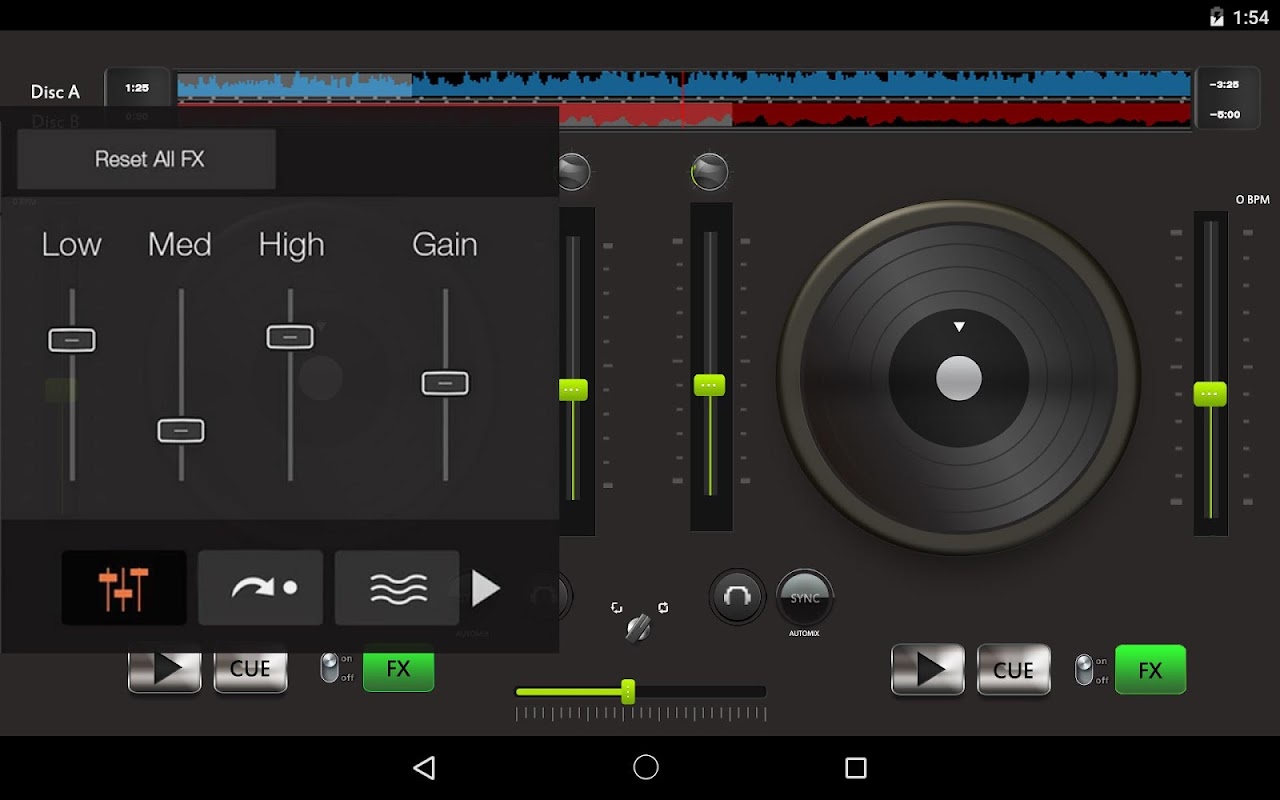Click the knob above the left channel fader
The height and width of the screenshot is (800, 1280).
click(574, 172)
